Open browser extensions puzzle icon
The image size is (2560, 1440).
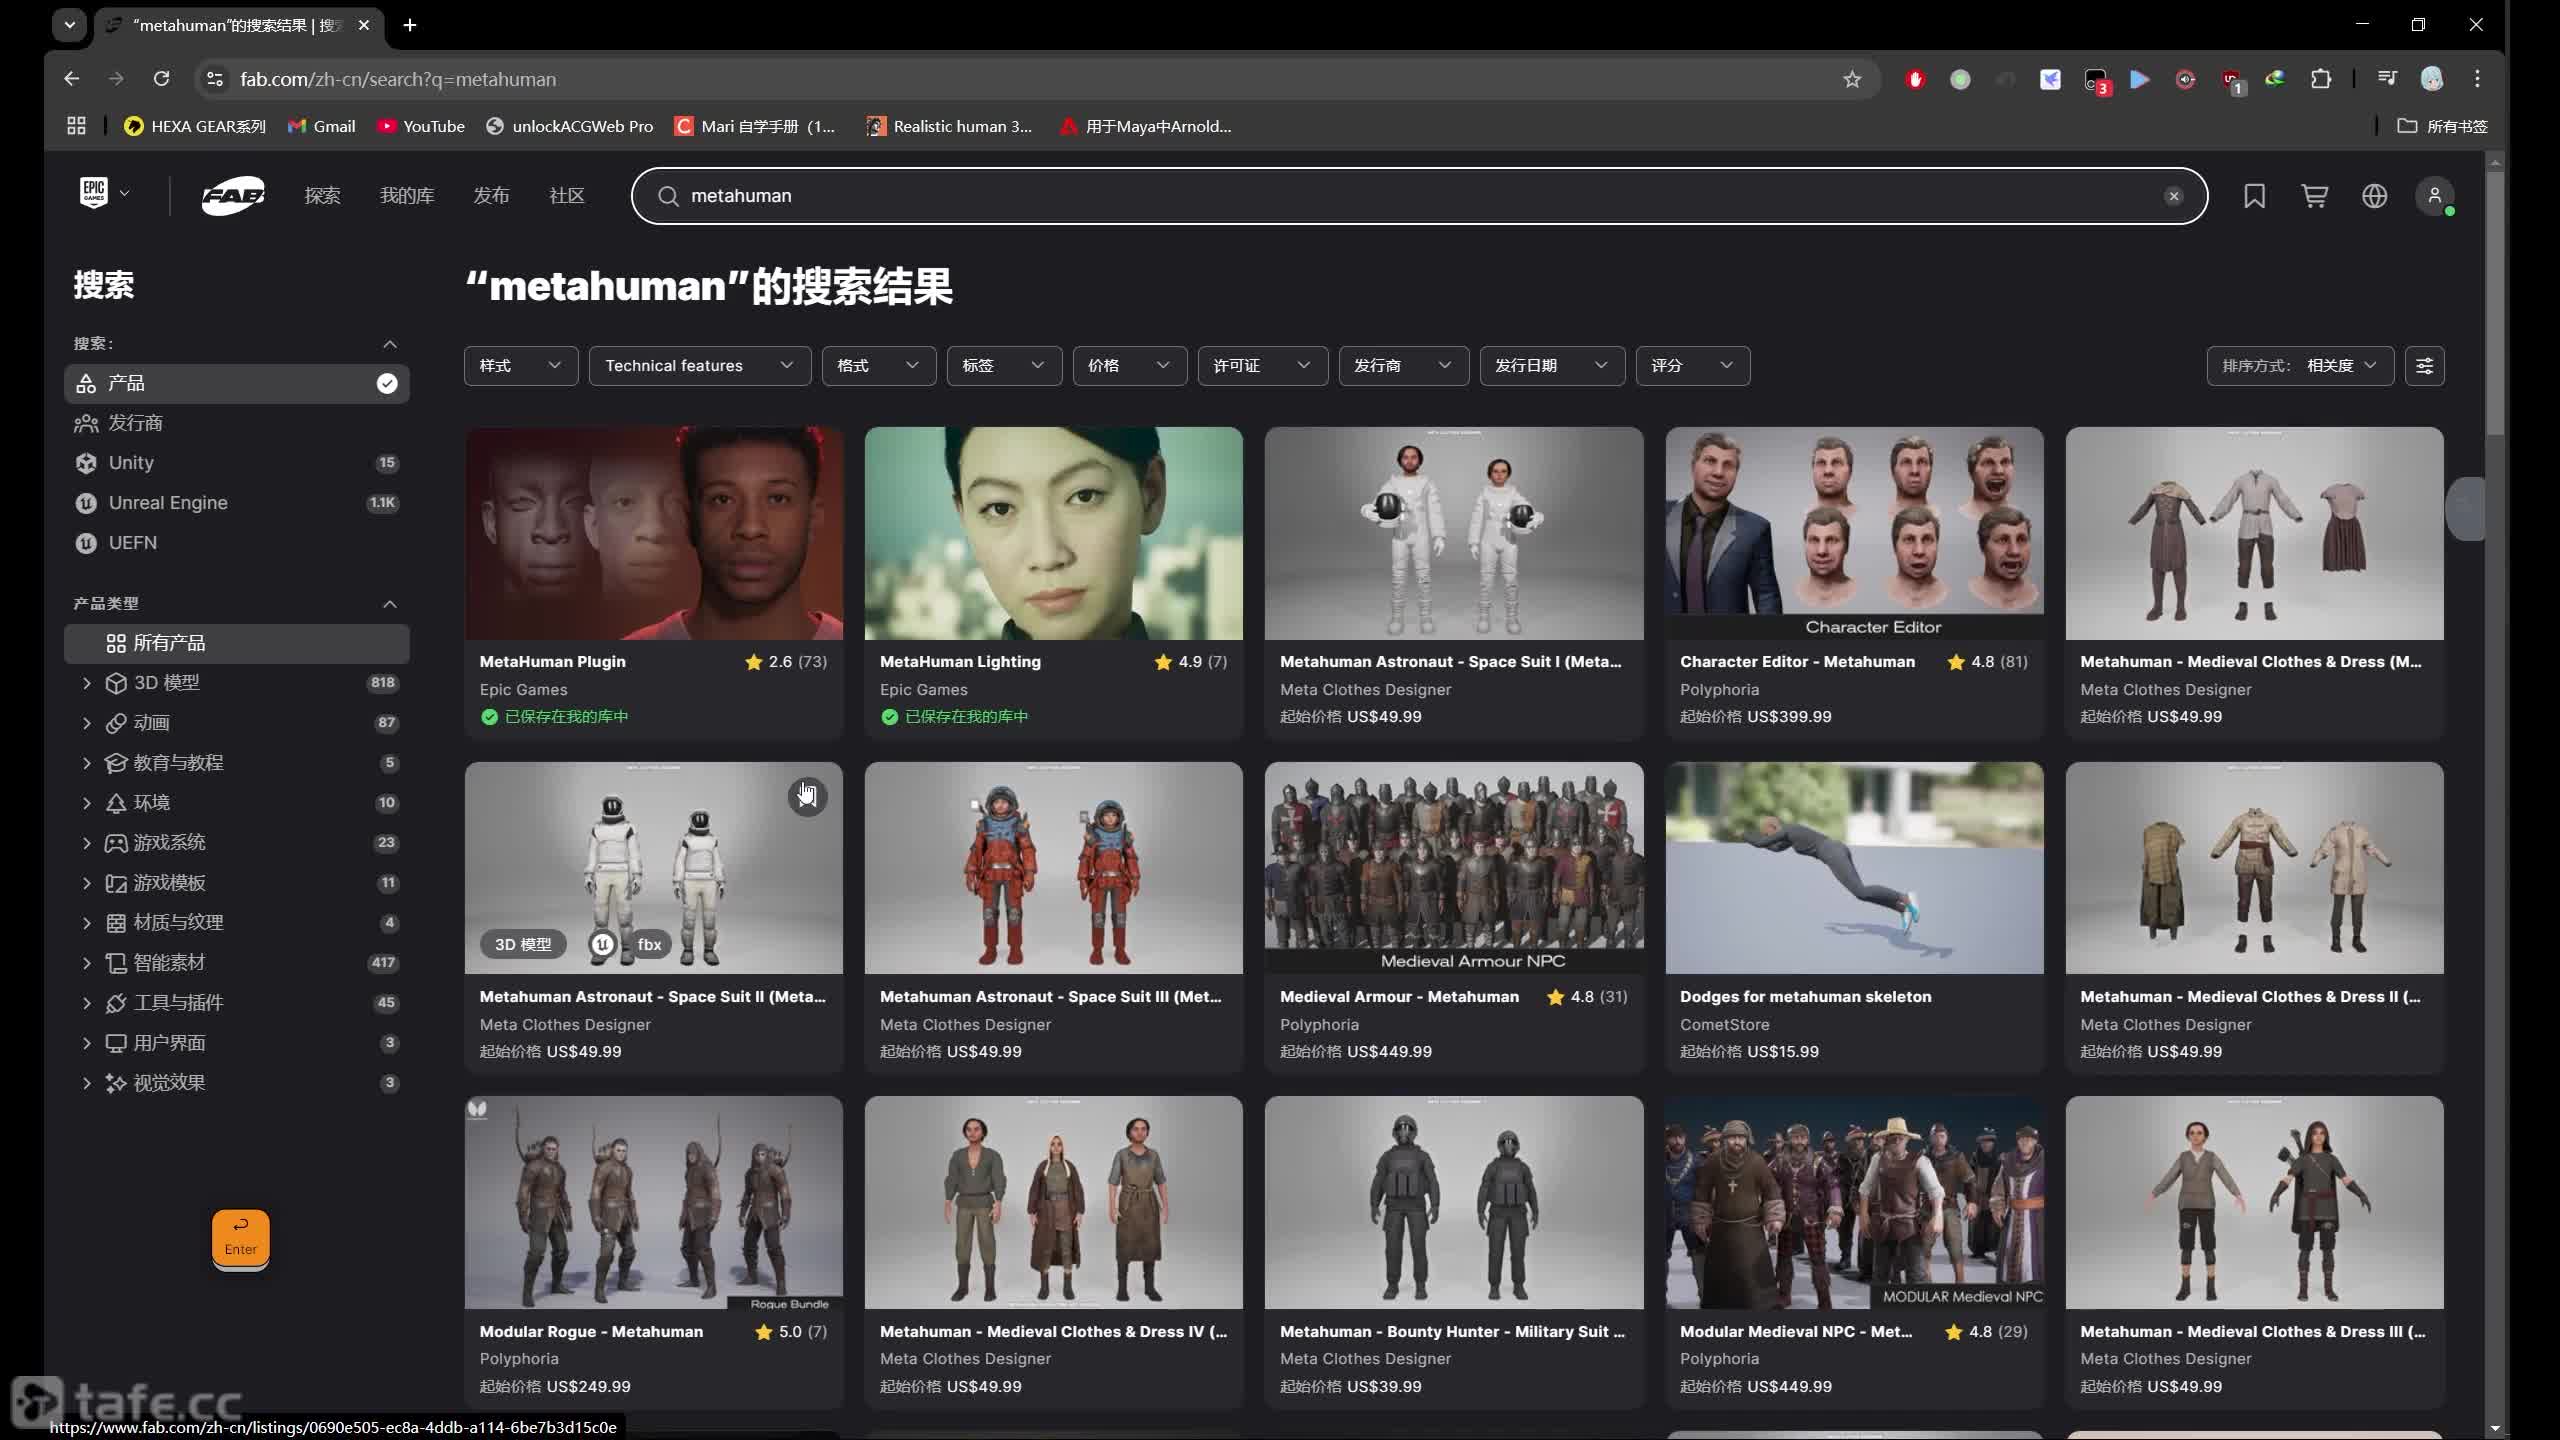tap(2321, 79)
